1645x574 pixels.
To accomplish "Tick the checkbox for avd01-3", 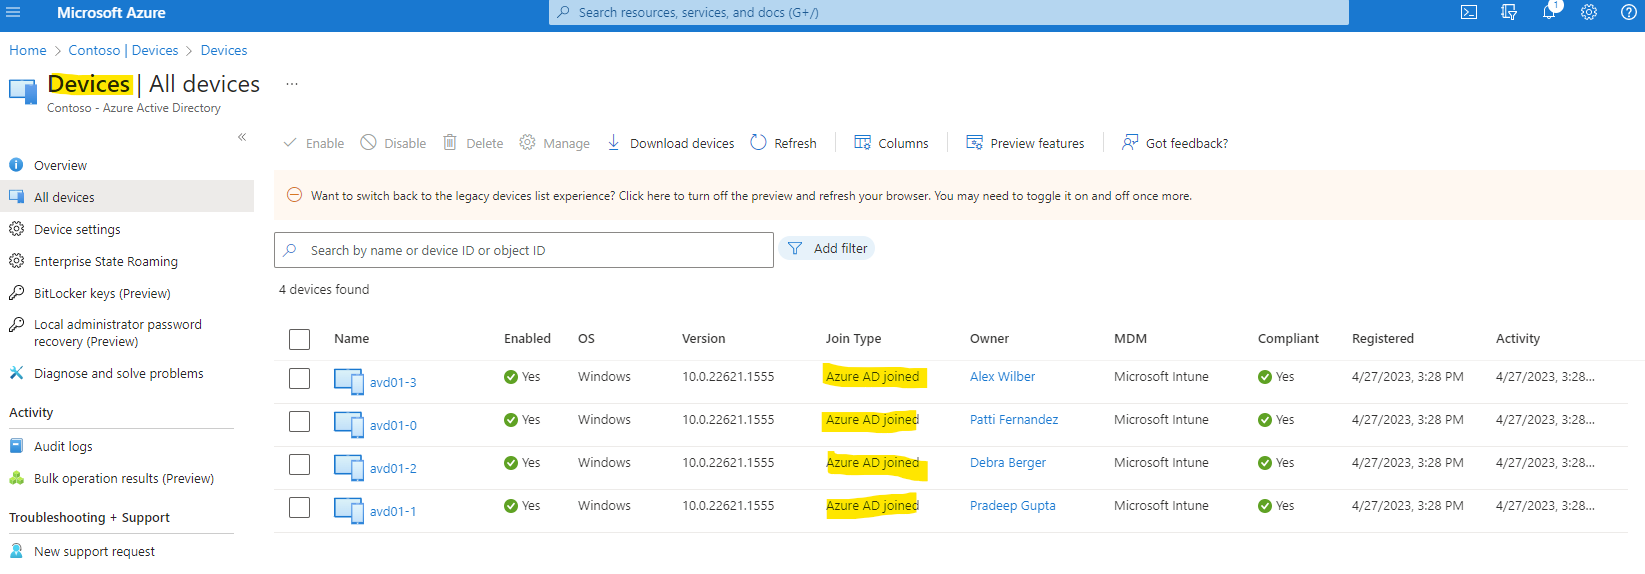I will coord(299,378).
